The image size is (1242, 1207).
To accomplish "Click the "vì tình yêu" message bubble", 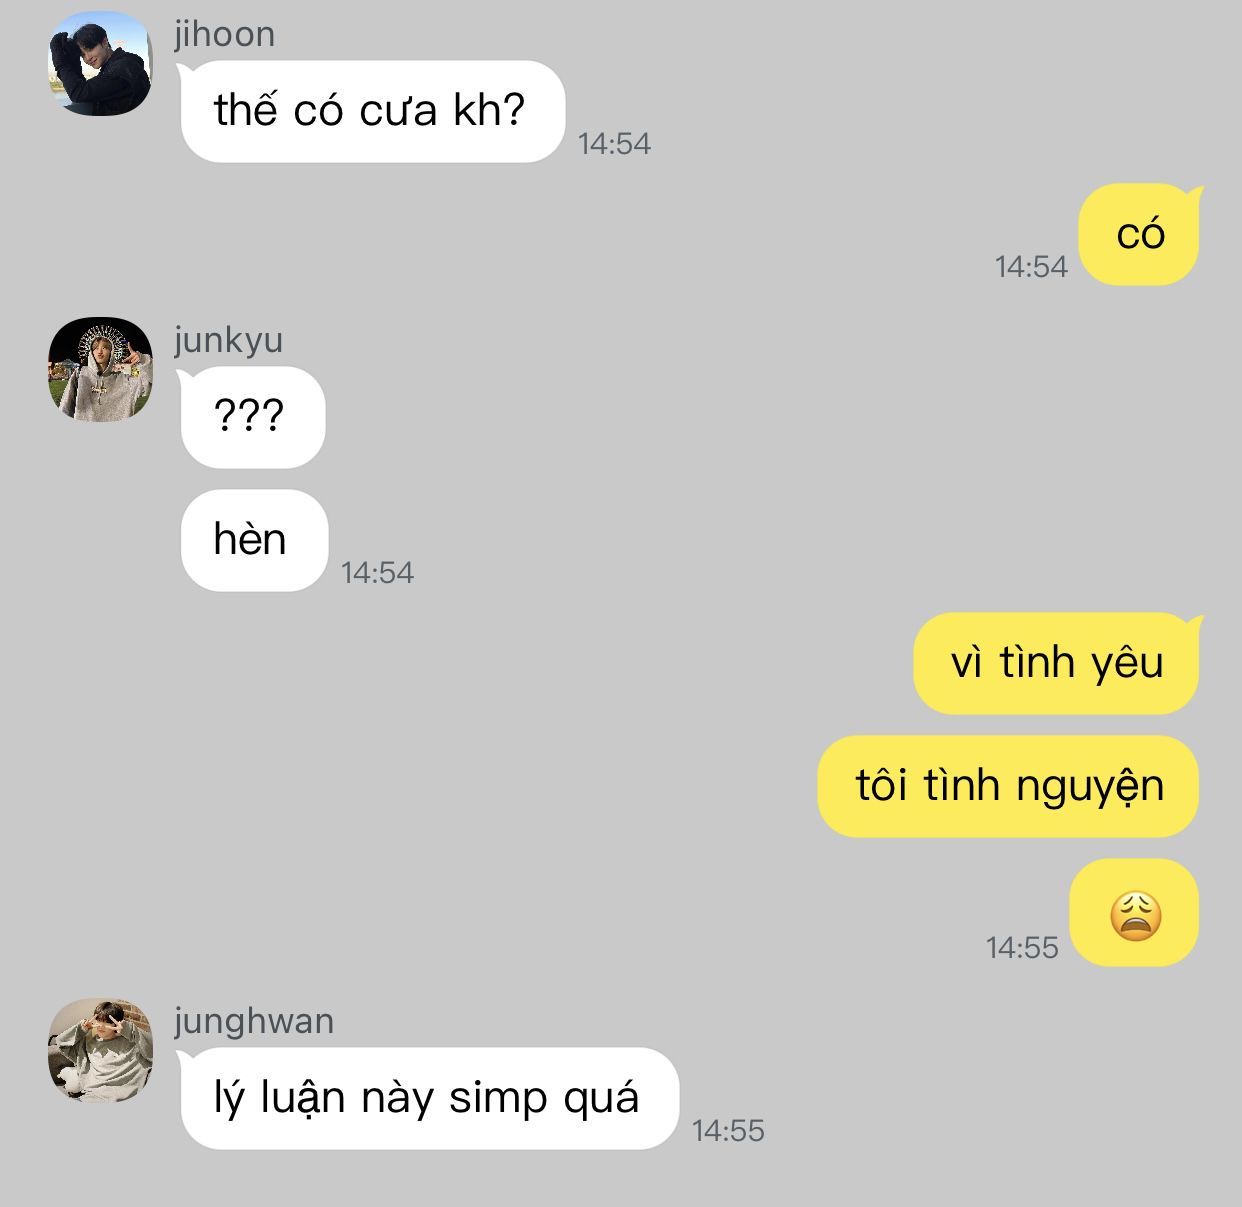I will tap(1057, 663).
